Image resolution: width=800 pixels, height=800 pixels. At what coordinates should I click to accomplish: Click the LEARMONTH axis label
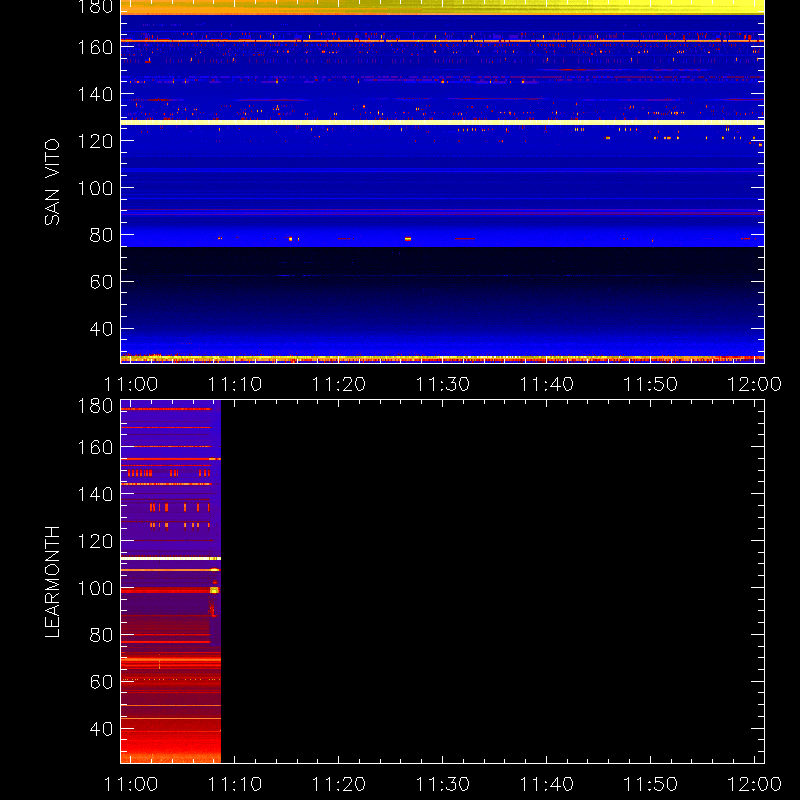click(x=52, y=582)
